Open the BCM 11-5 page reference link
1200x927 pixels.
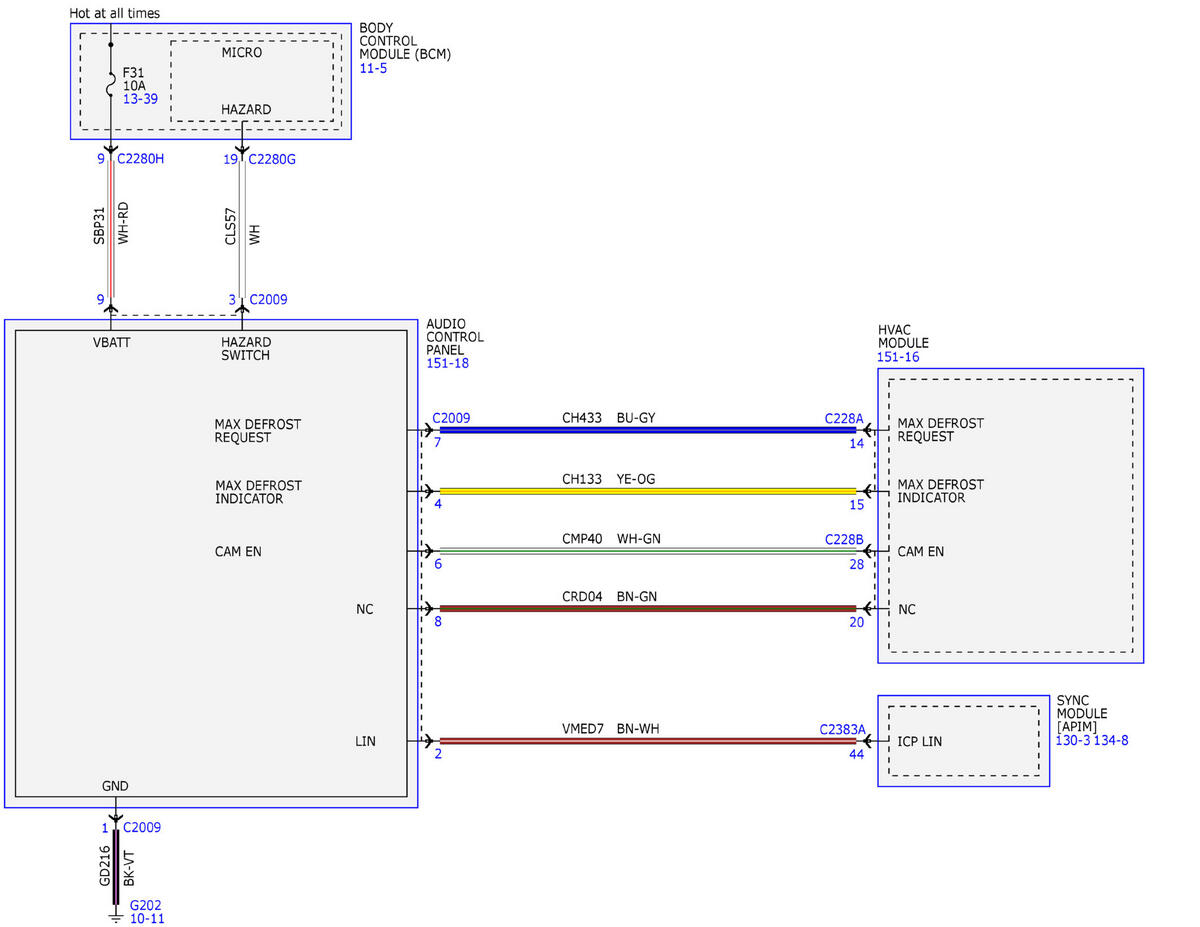tap(372, 69)
